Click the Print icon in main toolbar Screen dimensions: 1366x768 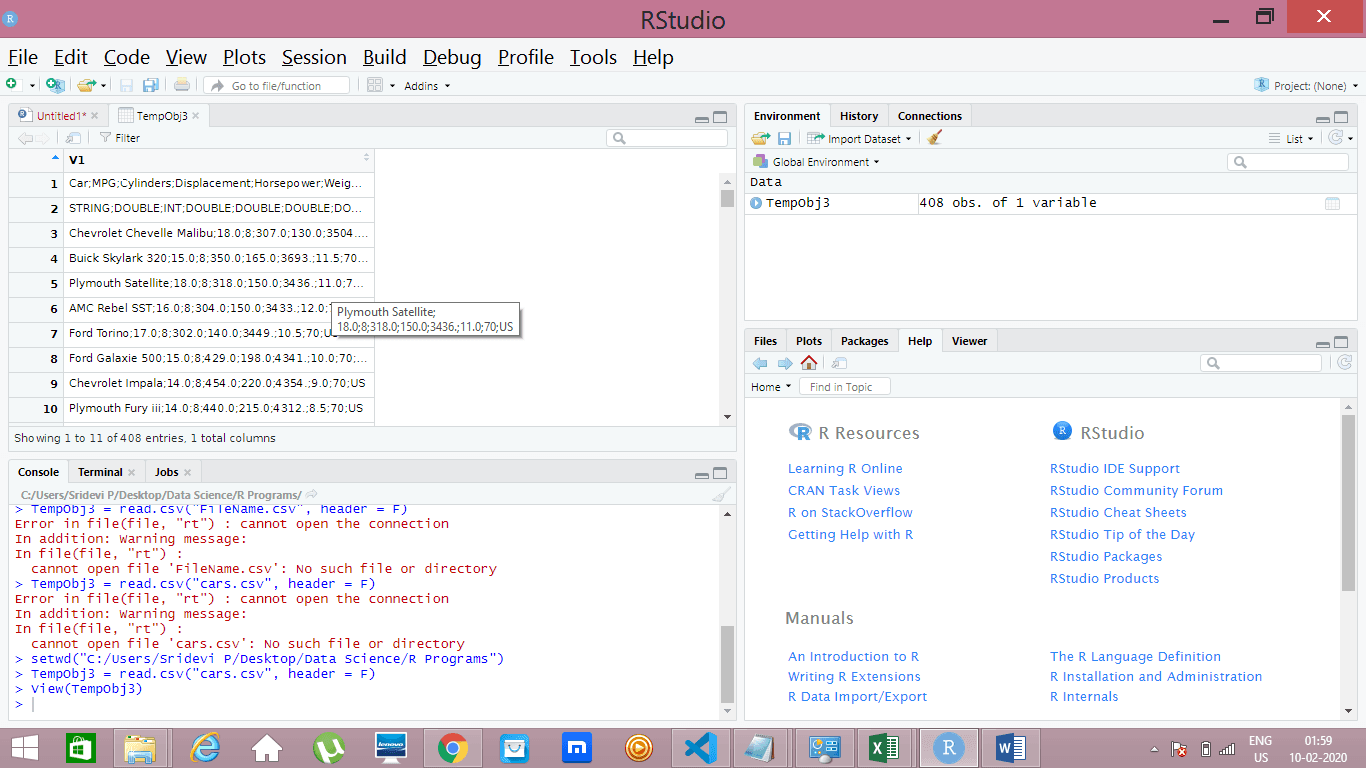click(x=182, y=85)
